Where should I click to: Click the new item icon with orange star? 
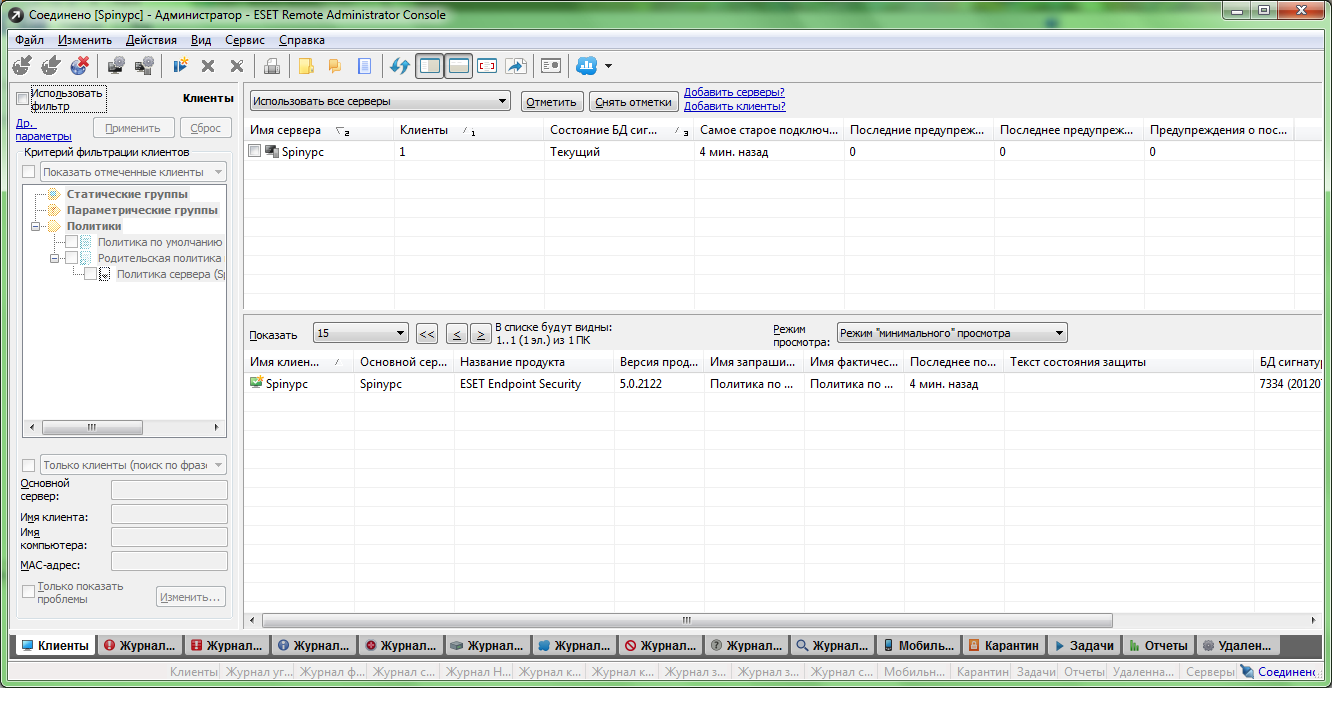point(180,66)
